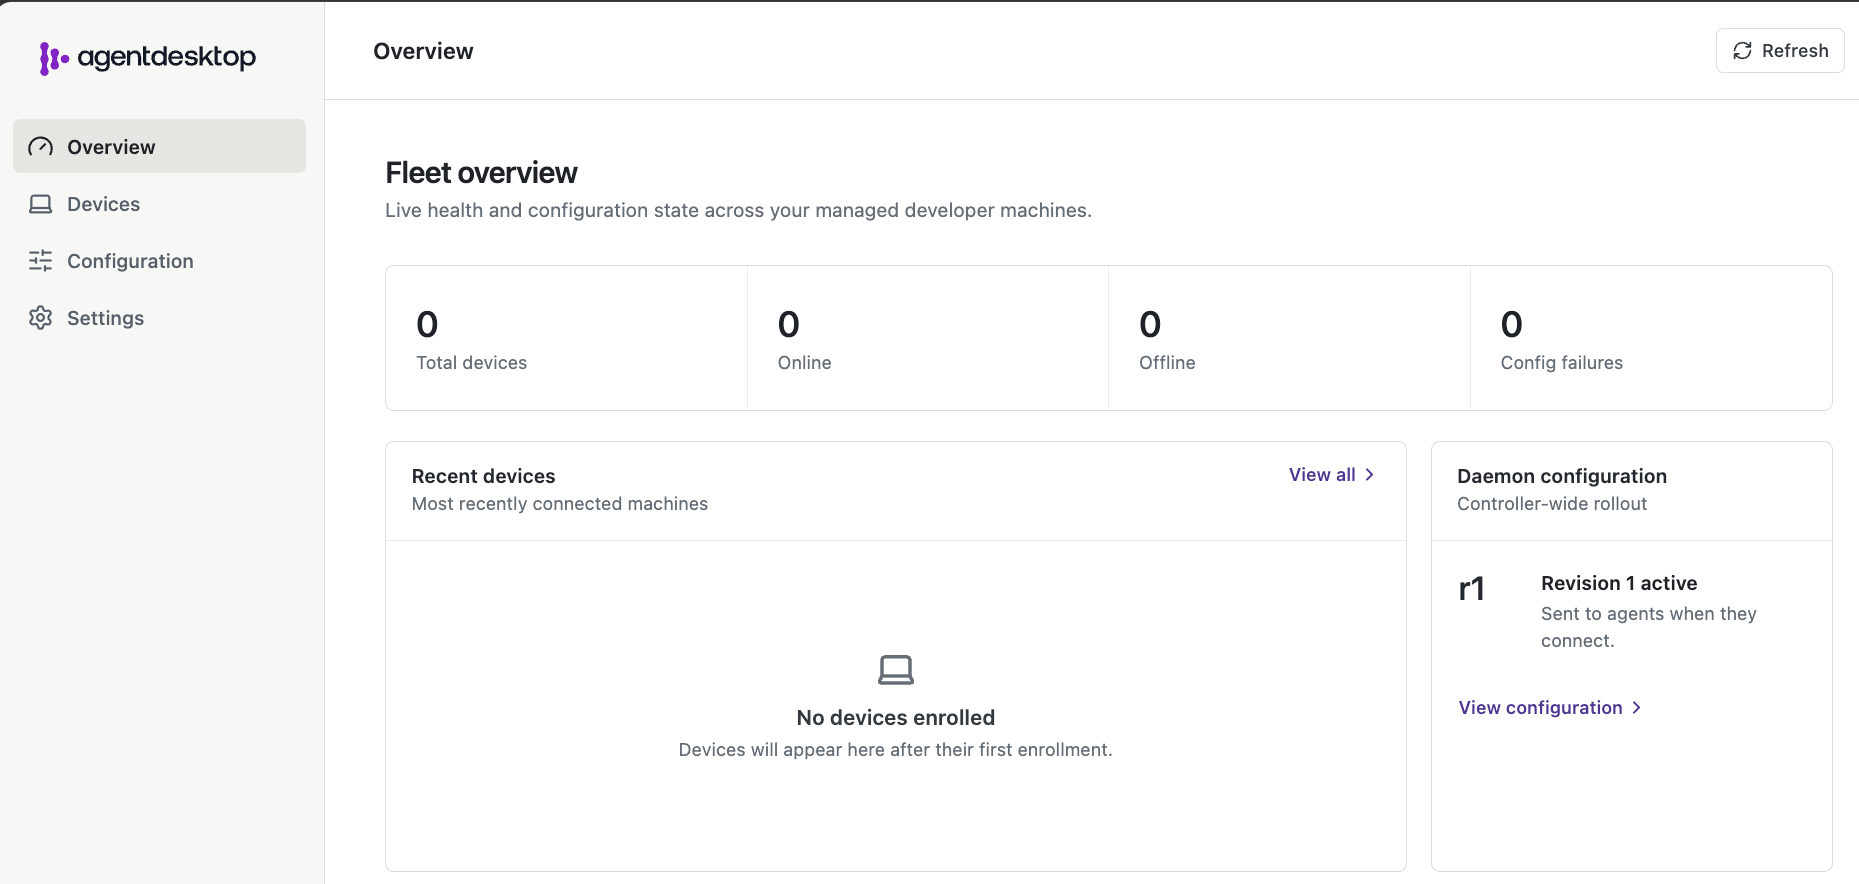Select the Offline devices count
Viewport: 1859px width, 884px height.
point(1150,324)
